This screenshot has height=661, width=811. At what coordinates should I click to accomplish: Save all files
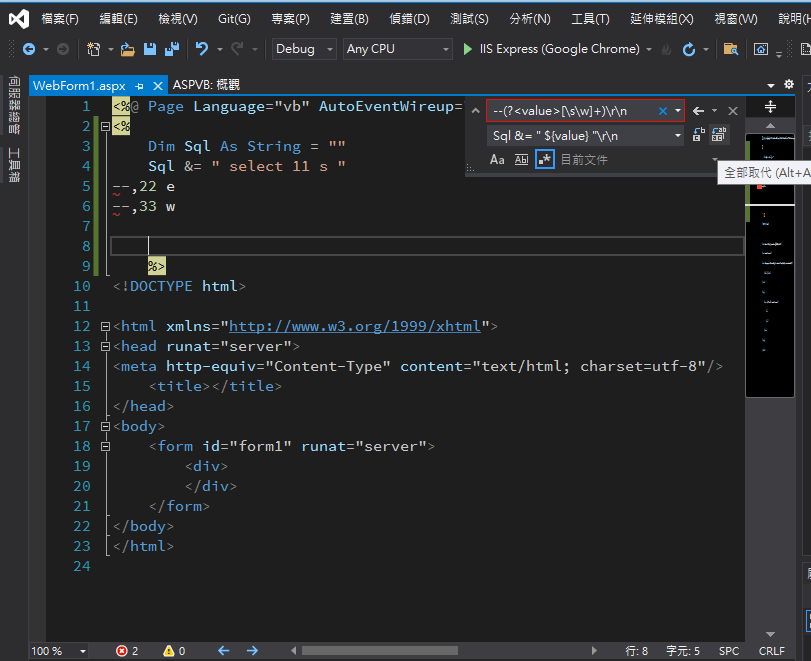tap(172, 49)
